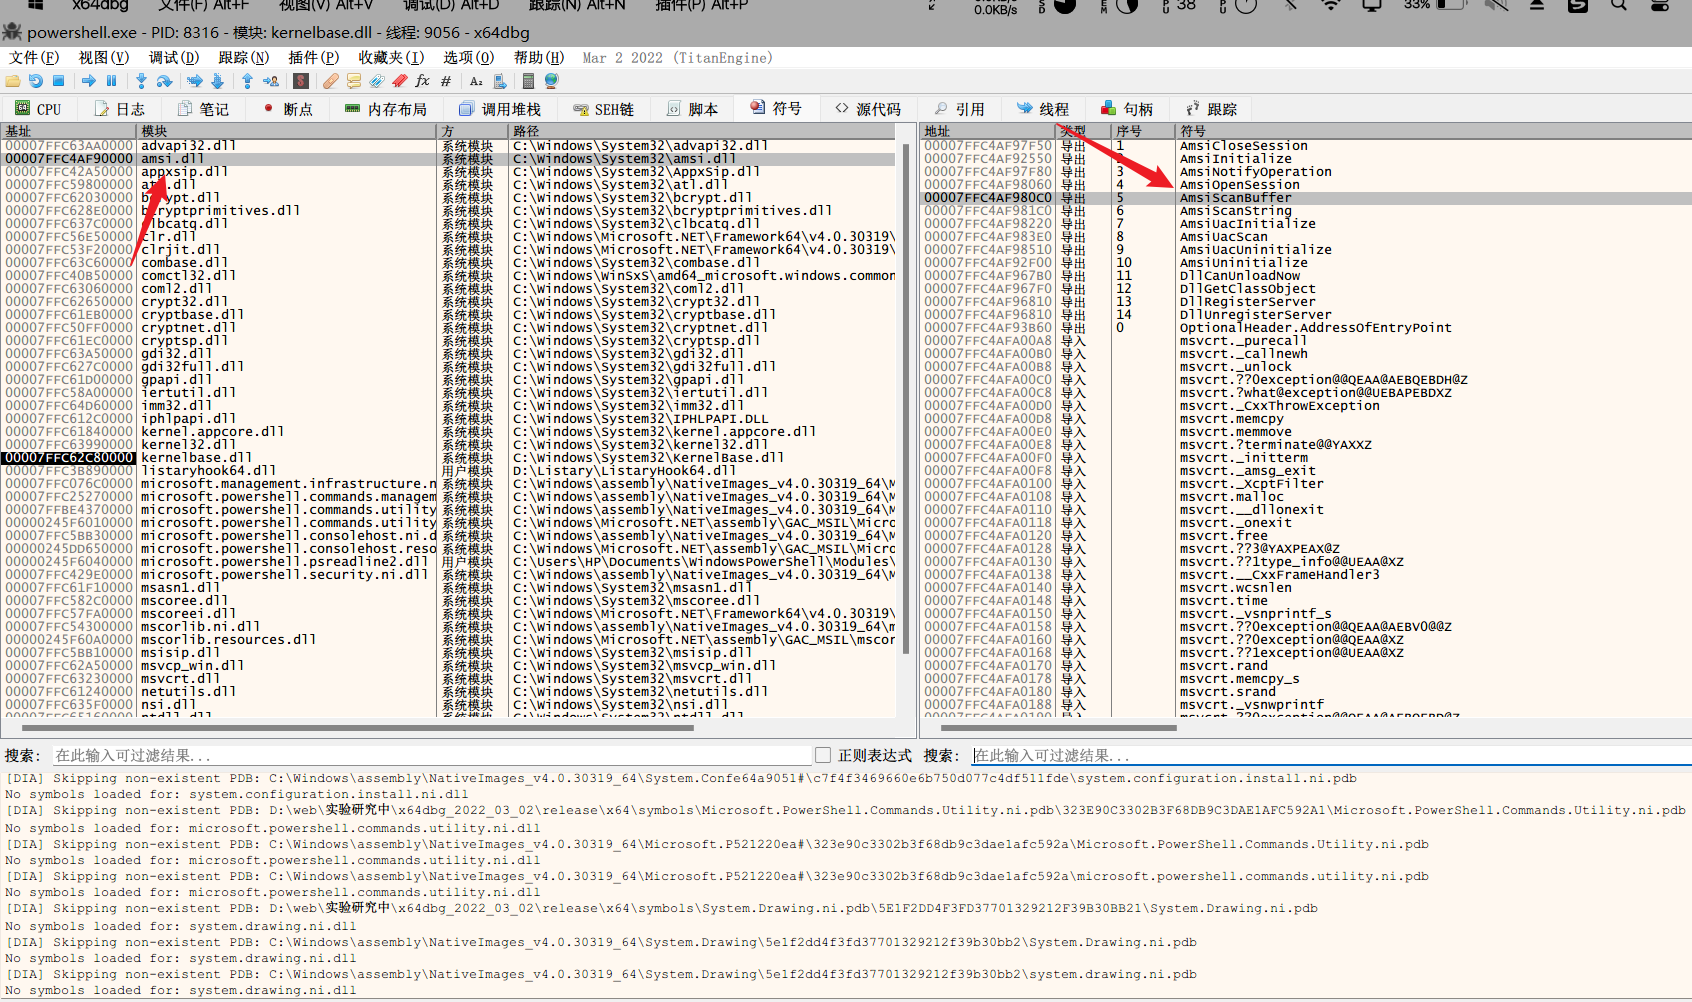Image resolution: width=1692 pixels, height=1002 pixels.
Task: Click the Run to User Code icon
Action: click(x=271, y=81)
